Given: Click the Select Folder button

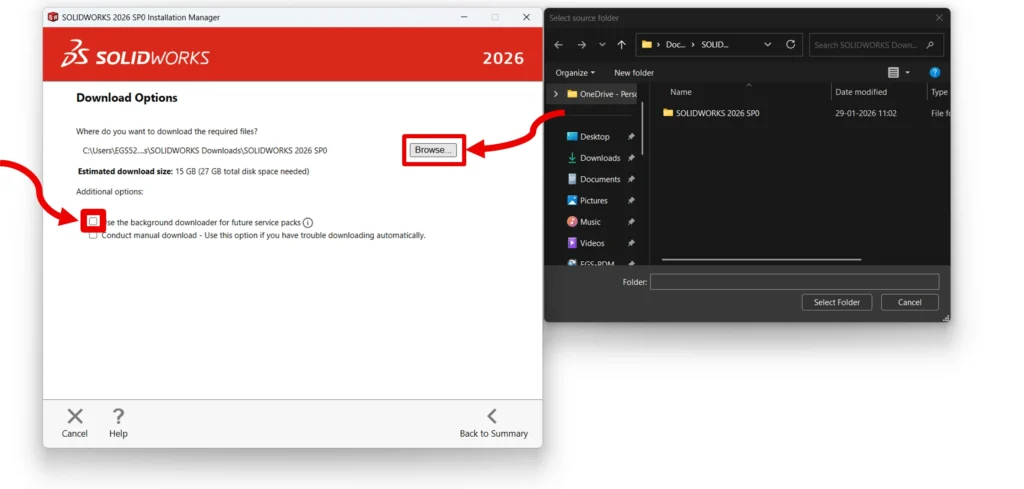Looking at the screenshot, I should (837, 302).
